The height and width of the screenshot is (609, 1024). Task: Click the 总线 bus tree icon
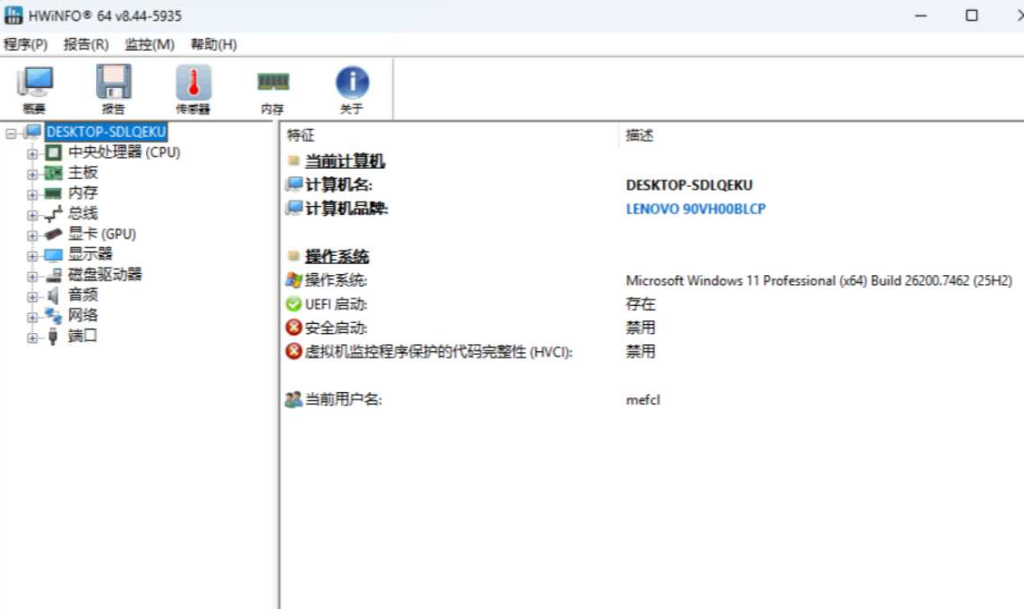pyautogui.click(x=53, y=213)
